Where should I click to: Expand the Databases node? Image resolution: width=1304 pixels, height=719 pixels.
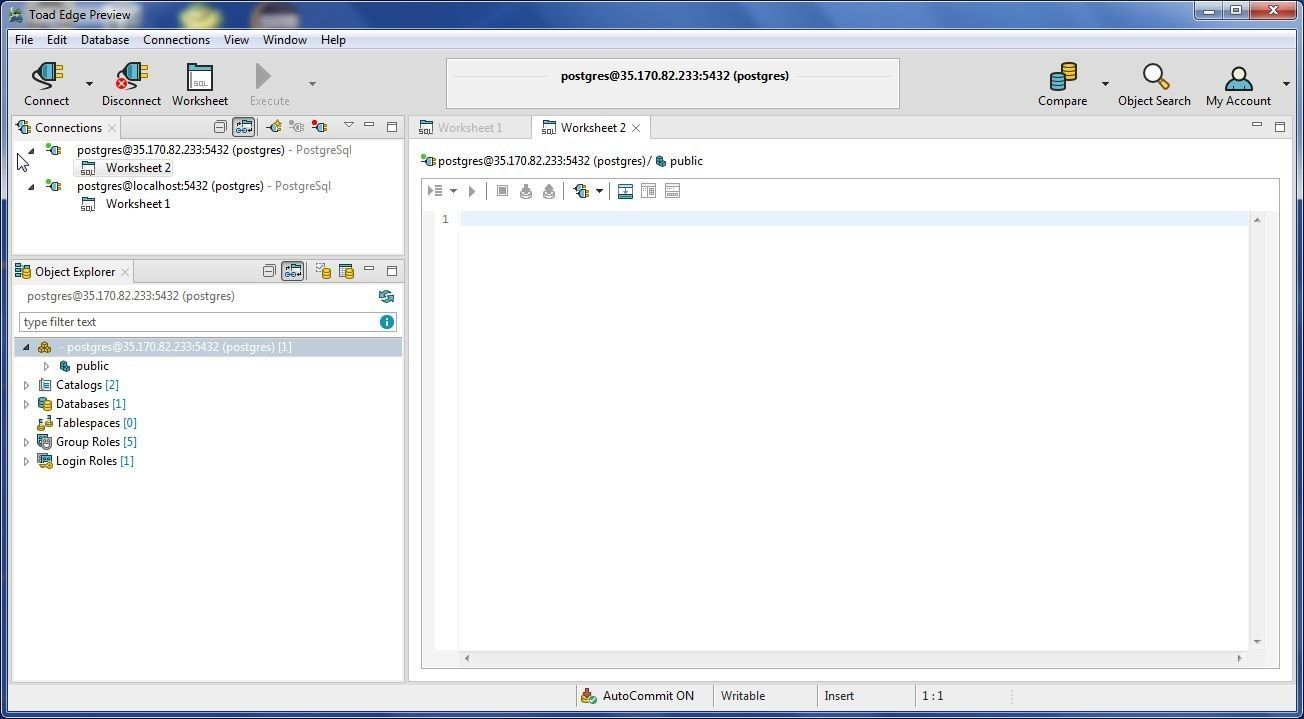(26, 404)
